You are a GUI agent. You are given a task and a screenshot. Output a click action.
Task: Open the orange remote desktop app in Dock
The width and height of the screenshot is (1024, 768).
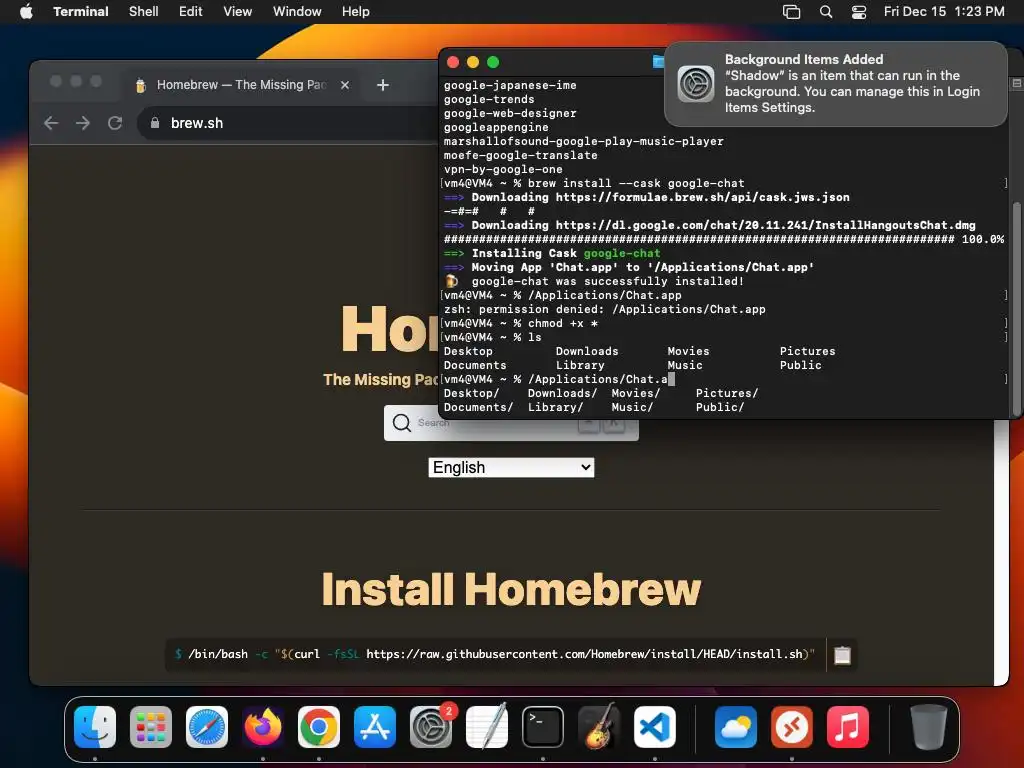coord(792,726)
